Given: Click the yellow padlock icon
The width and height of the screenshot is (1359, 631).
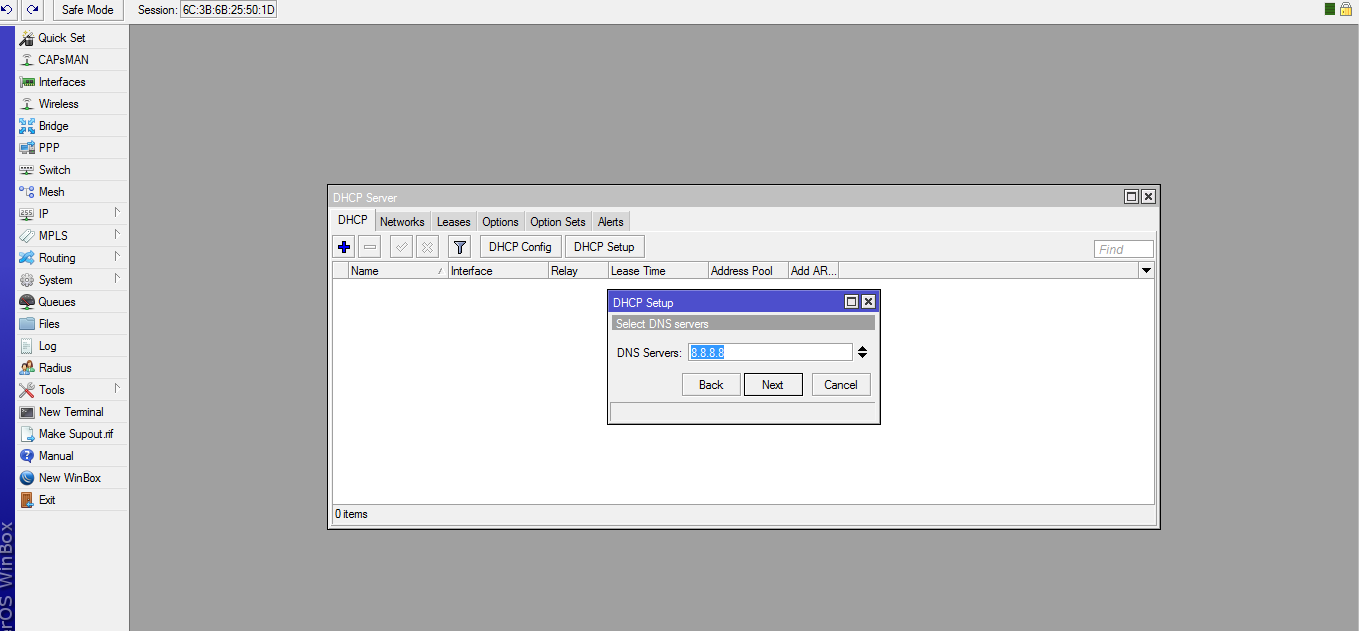Looking at the screenshot, I should [1345, 8].
